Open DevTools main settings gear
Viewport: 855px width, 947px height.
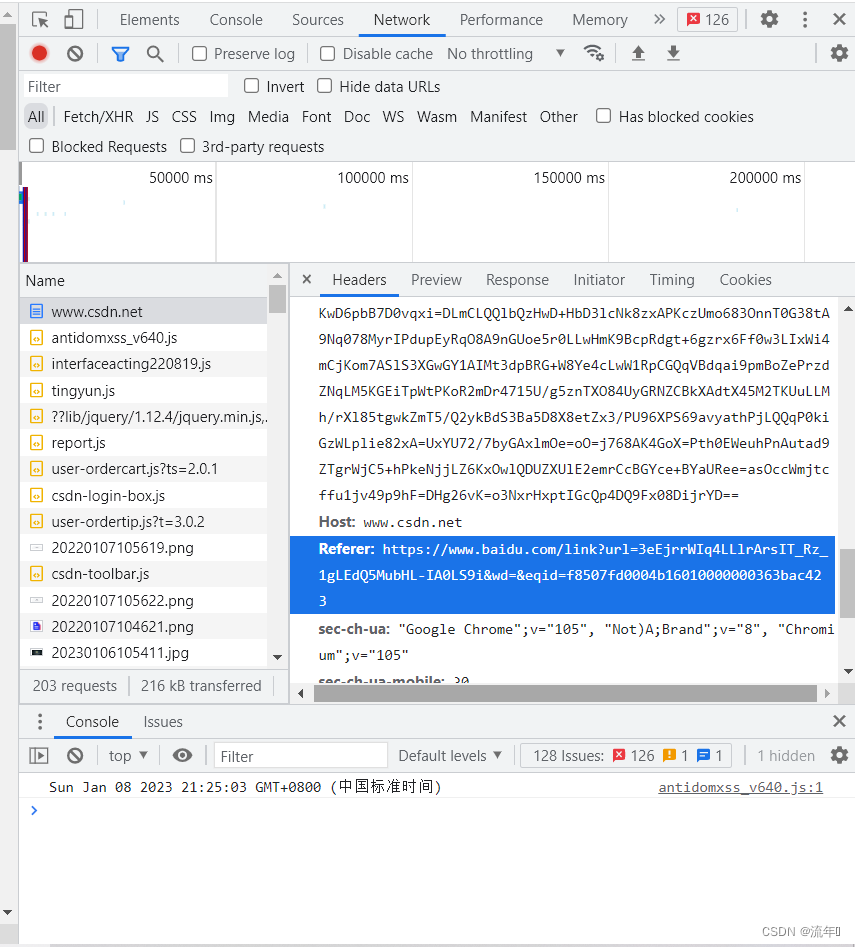coord(769,19)
